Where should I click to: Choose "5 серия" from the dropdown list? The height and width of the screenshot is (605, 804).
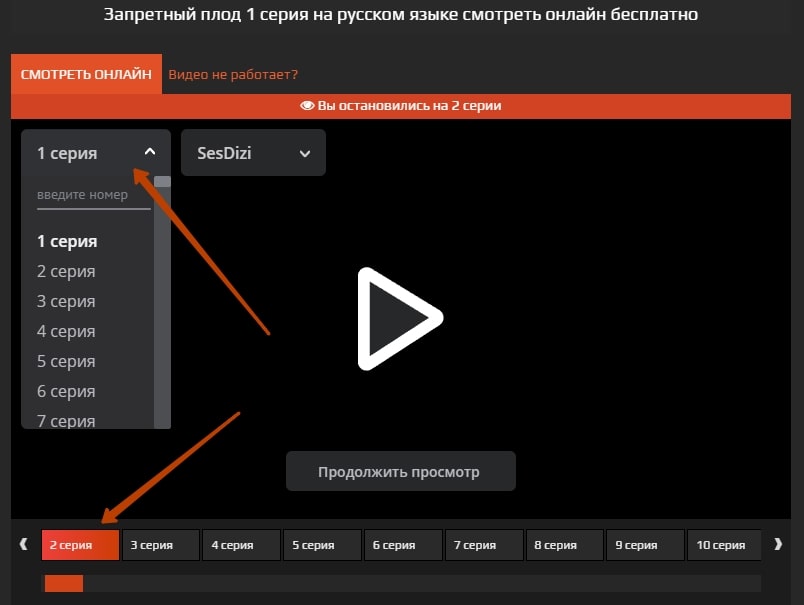point(66,361)
